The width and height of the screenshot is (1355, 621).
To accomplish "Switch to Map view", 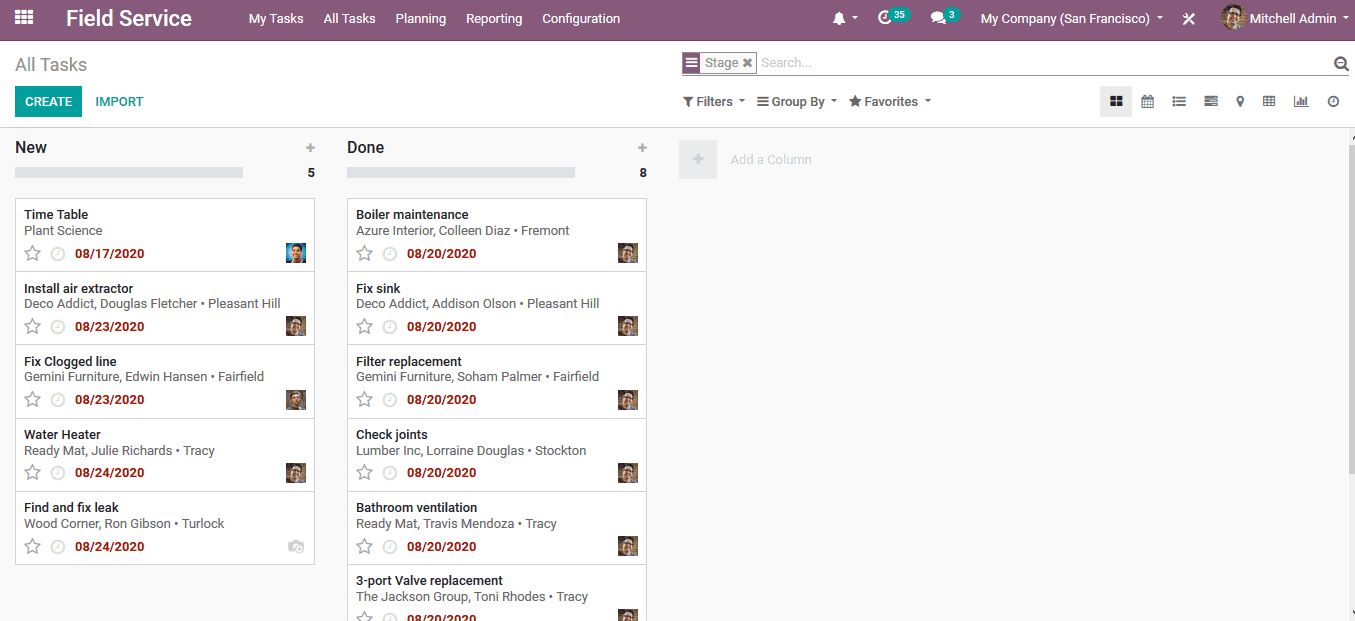I will click(x=1240, y=101).
